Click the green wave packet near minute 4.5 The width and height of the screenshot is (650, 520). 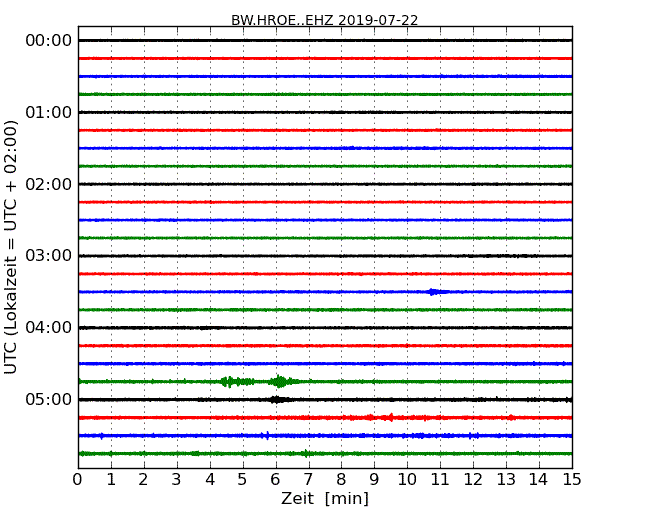click(237, 381)
